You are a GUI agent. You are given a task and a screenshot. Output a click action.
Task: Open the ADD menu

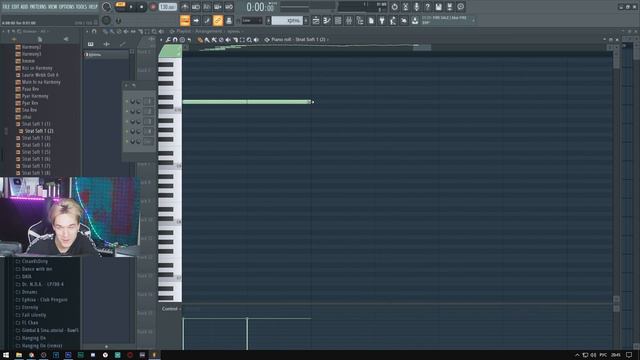pos(24,7)
